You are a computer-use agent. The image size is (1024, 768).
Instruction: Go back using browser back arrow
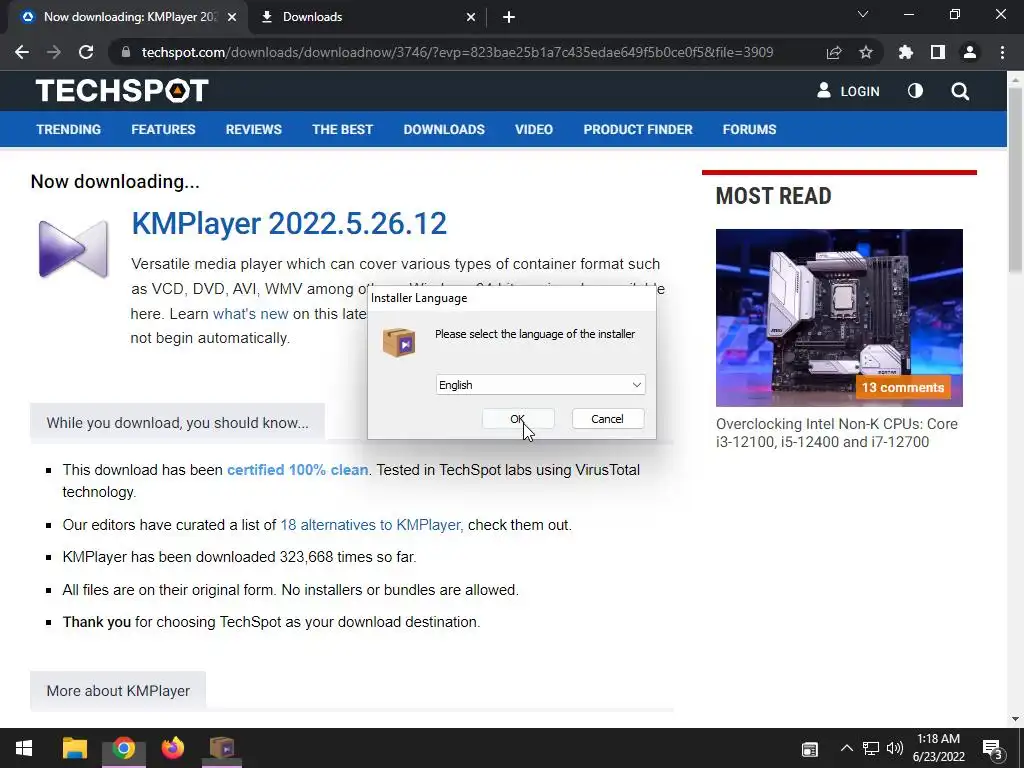click(x=22, y=52)
